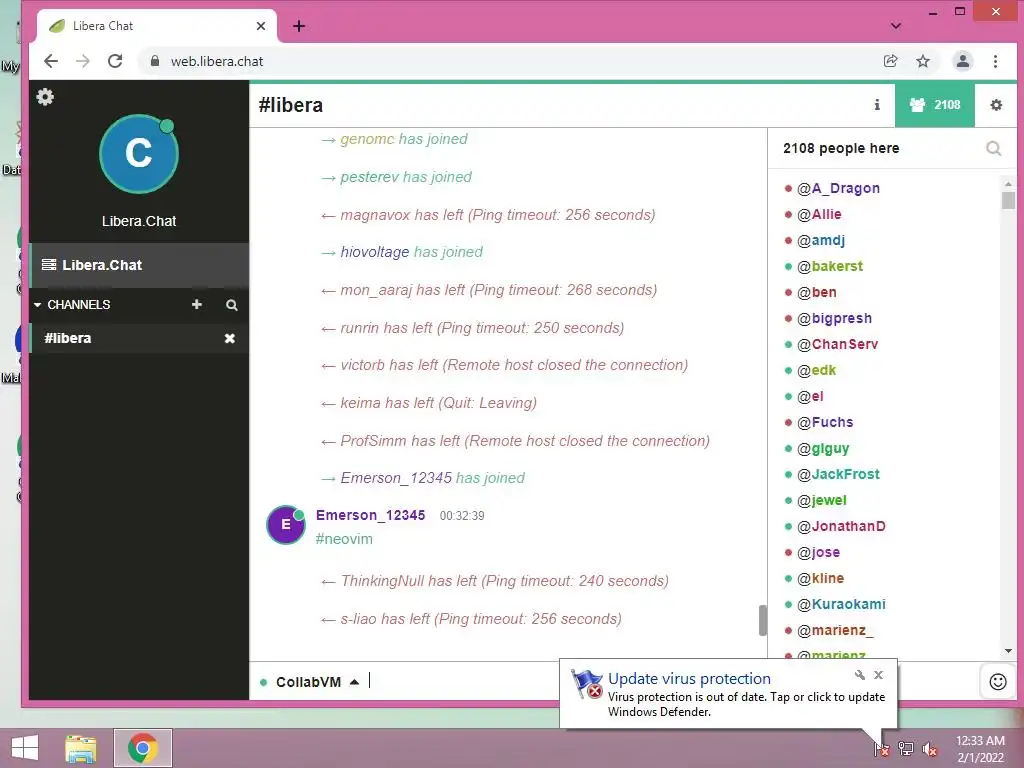Go back in browser

(51, 61)
